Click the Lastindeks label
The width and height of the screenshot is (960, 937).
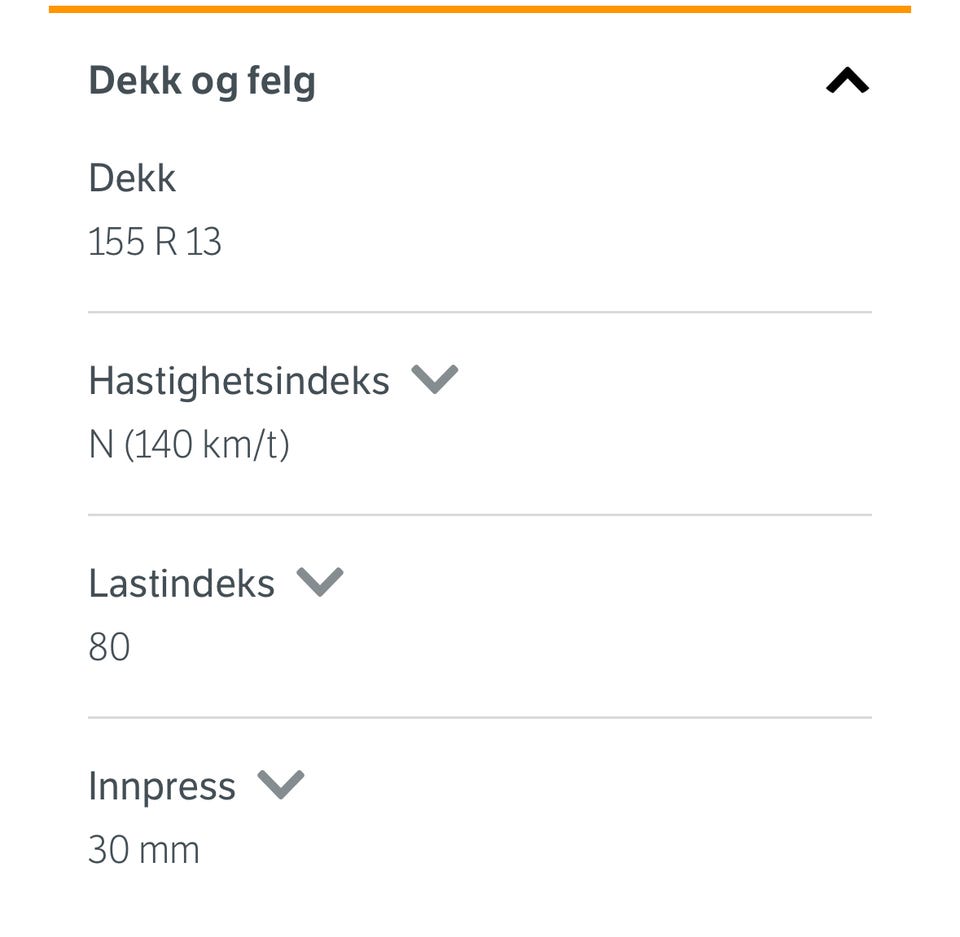point(181,583)
